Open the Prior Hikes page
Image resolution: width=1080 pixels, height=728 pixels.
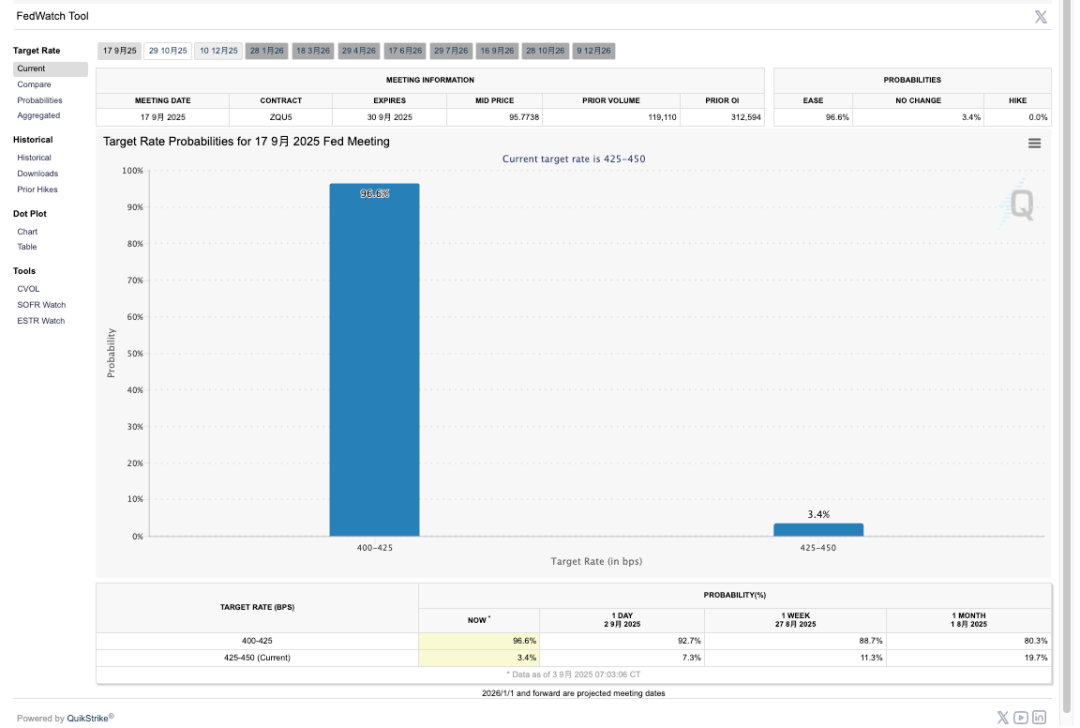point(38,189)
